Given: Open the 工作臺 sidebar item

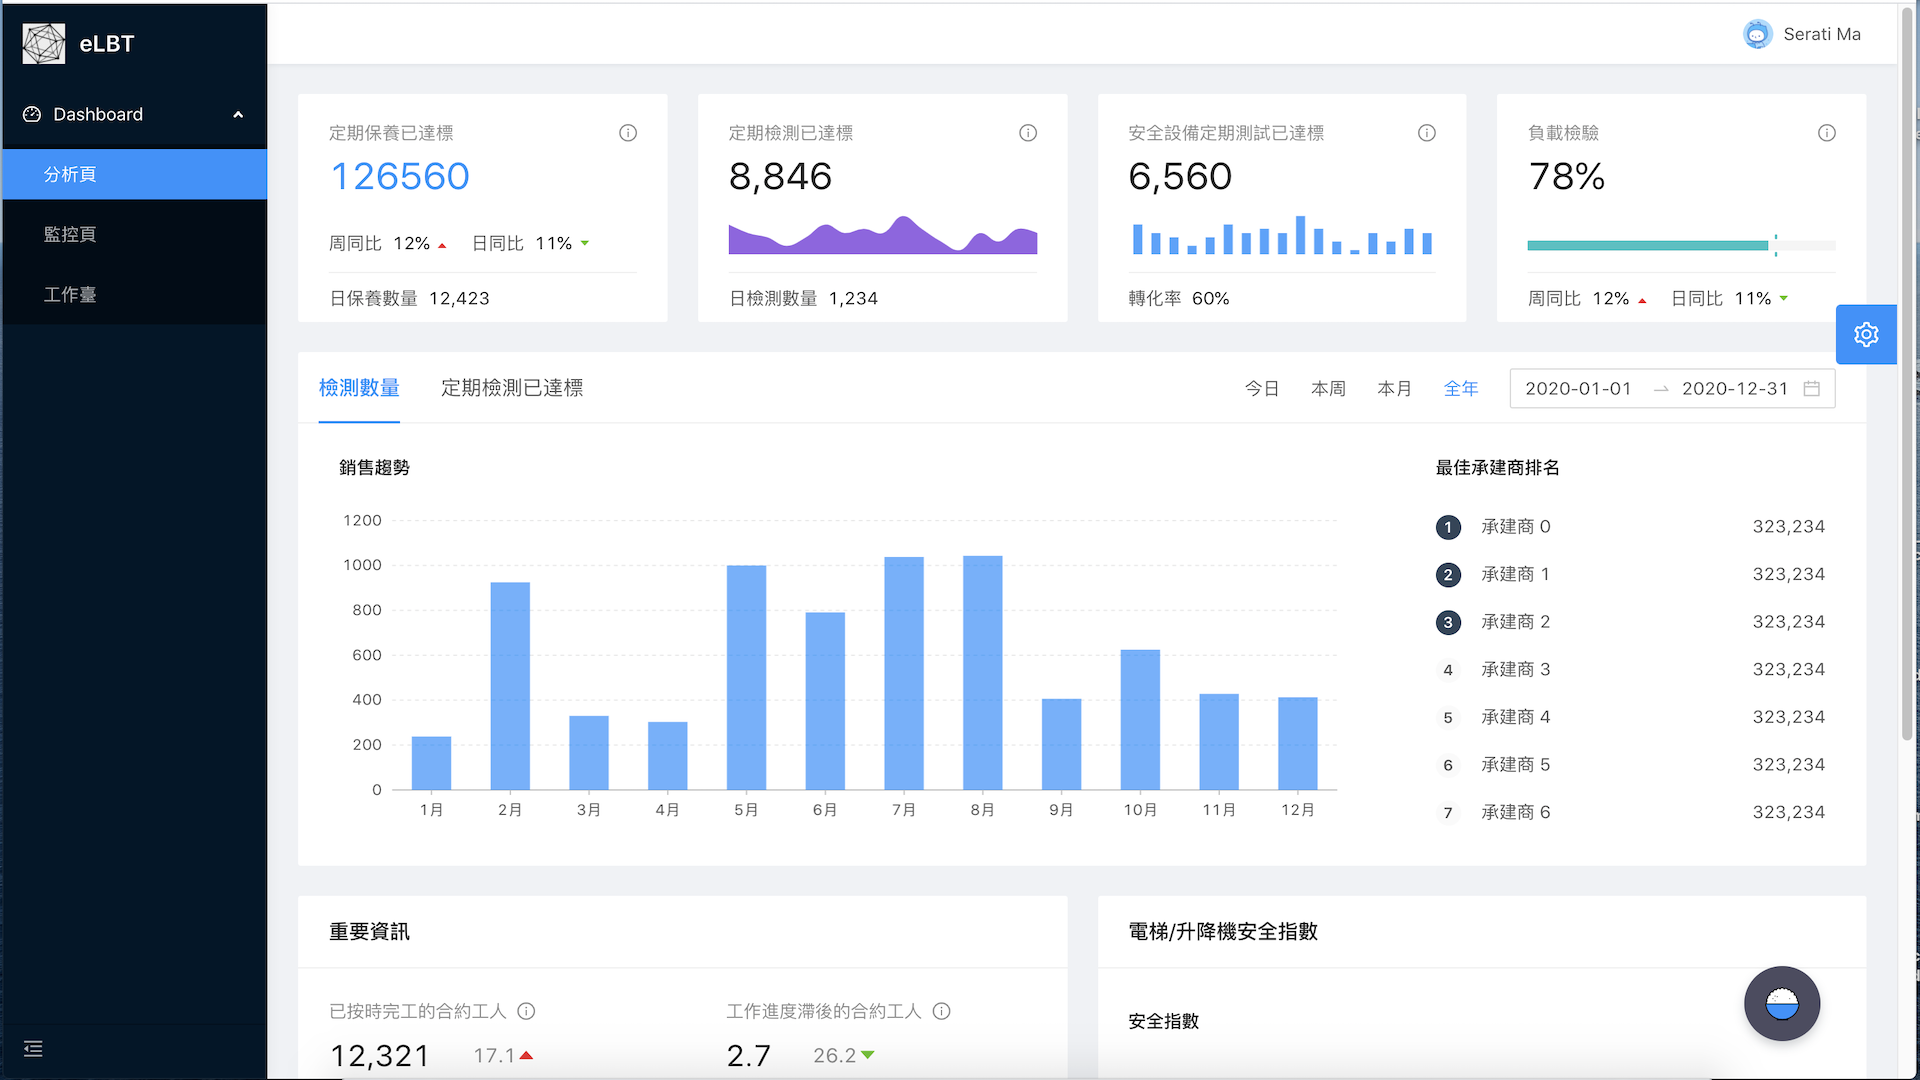Looking at the screenshot, I should coord(70,295).
